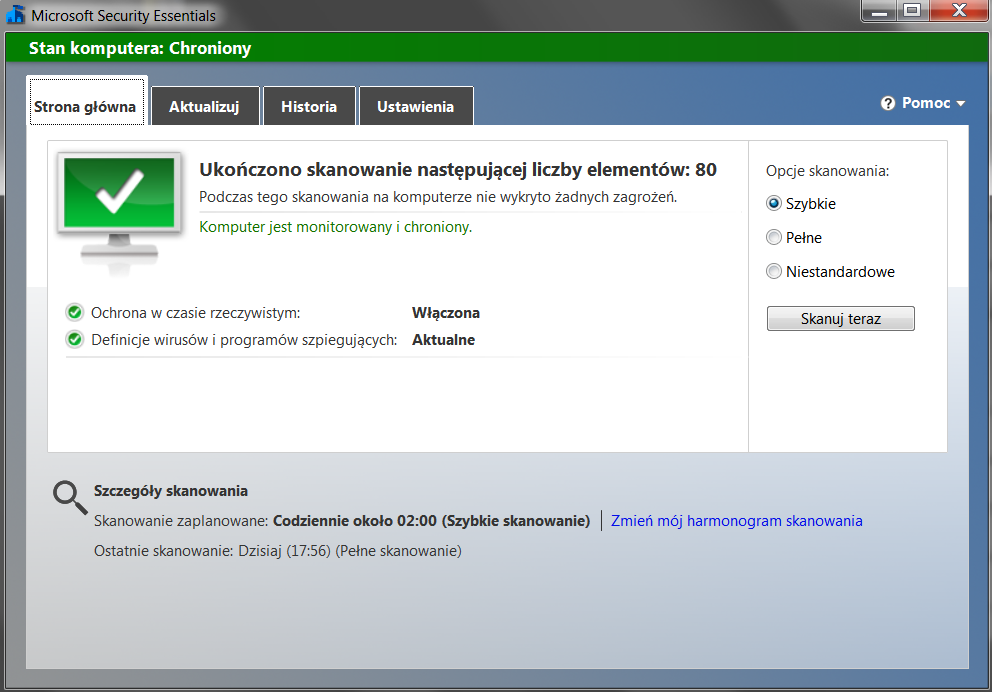Click the Microsoft Security Essentials title bar icon
The width and height of the screenshot is (992, 692).
(16, 15)
